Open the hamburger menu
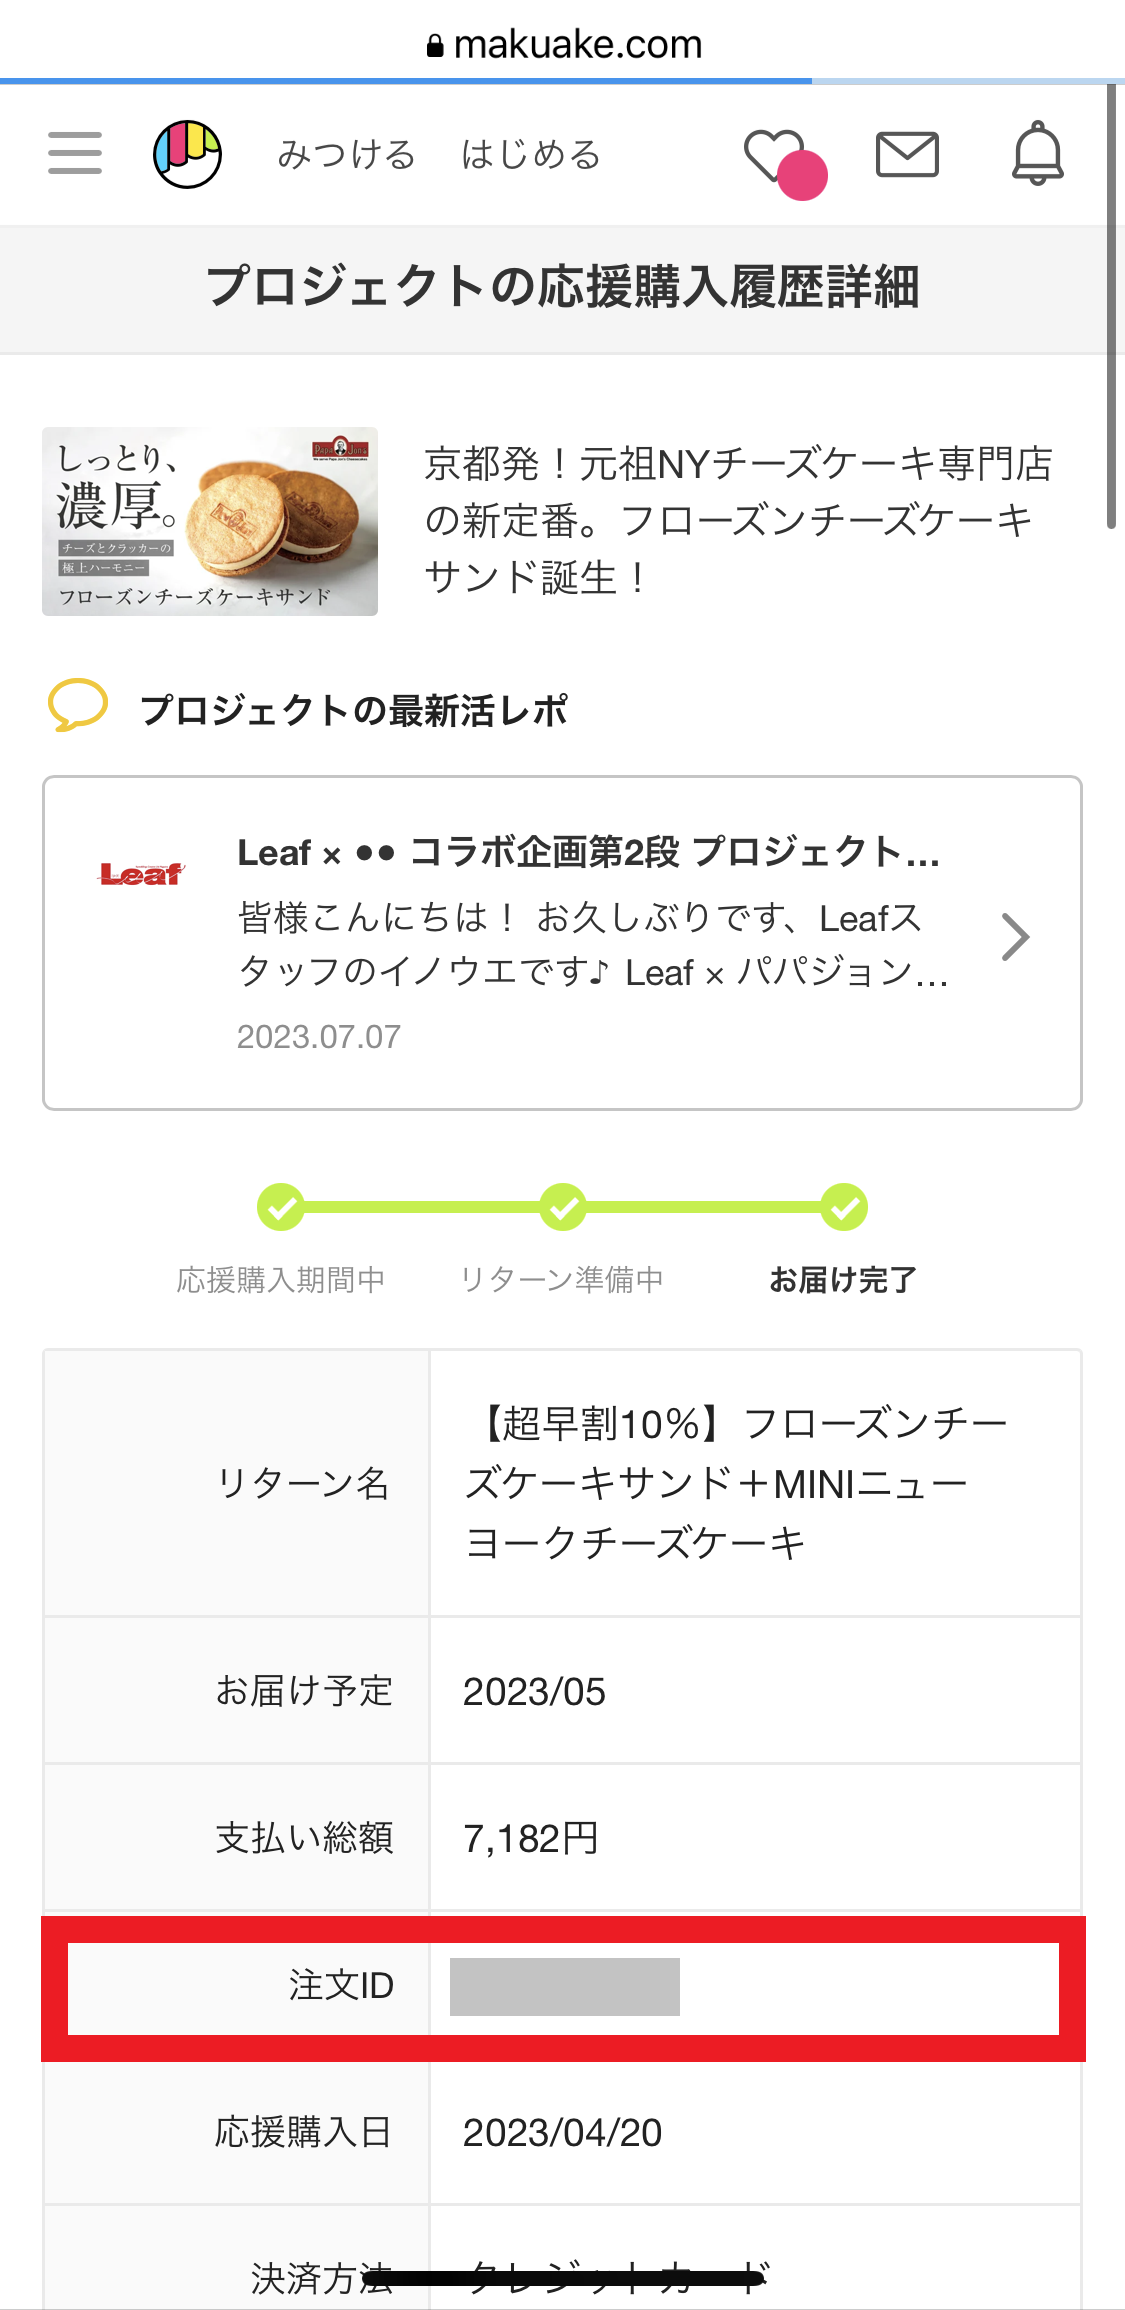1125x2310 pixels. tap(75, 154)
